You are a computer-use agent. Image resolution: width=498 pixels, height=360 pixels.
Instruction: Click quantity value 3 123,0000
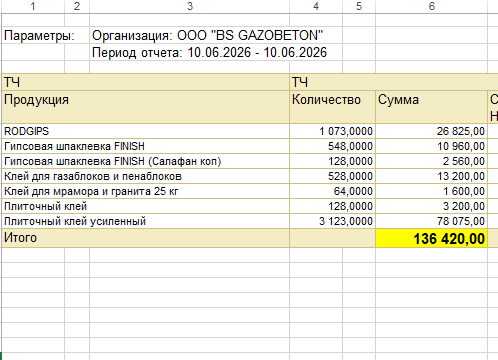(x=333, y=221)
